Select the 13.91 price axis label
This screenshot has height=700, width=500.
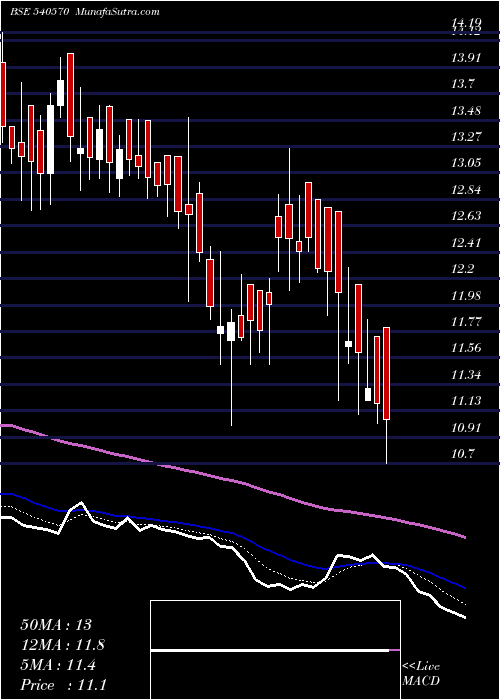(x=466, y=58)
